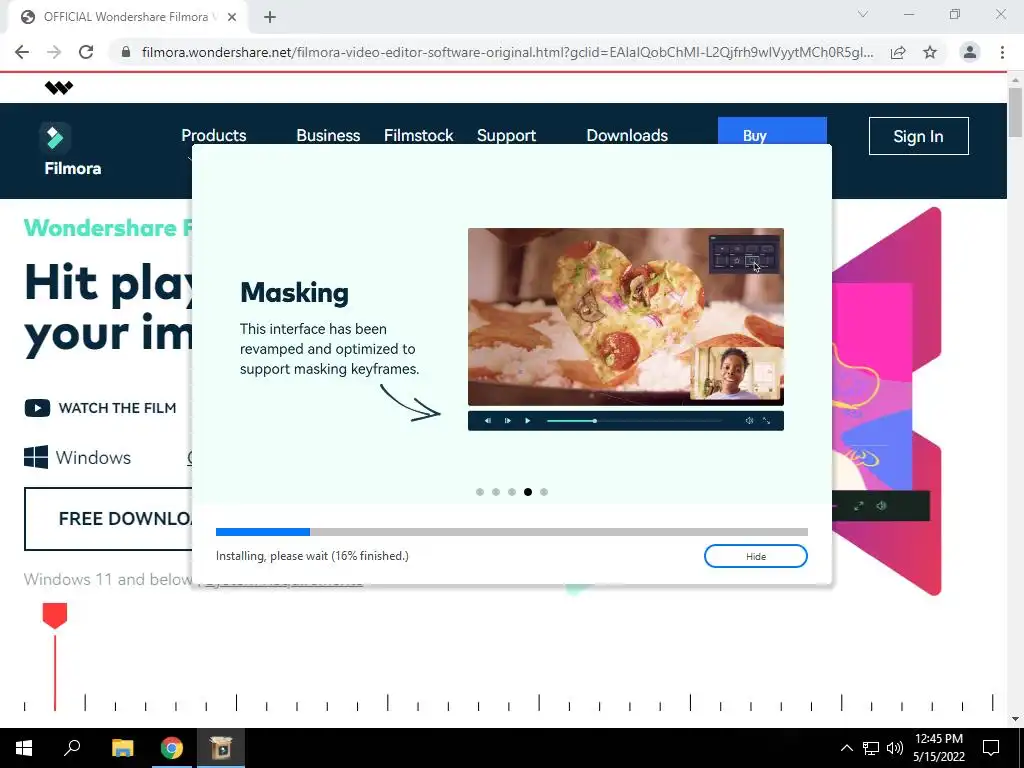Click the FREE DOWNLOAD button
Image resolution: width=1024 pixels, height=768 pixels.
(108, 519)
